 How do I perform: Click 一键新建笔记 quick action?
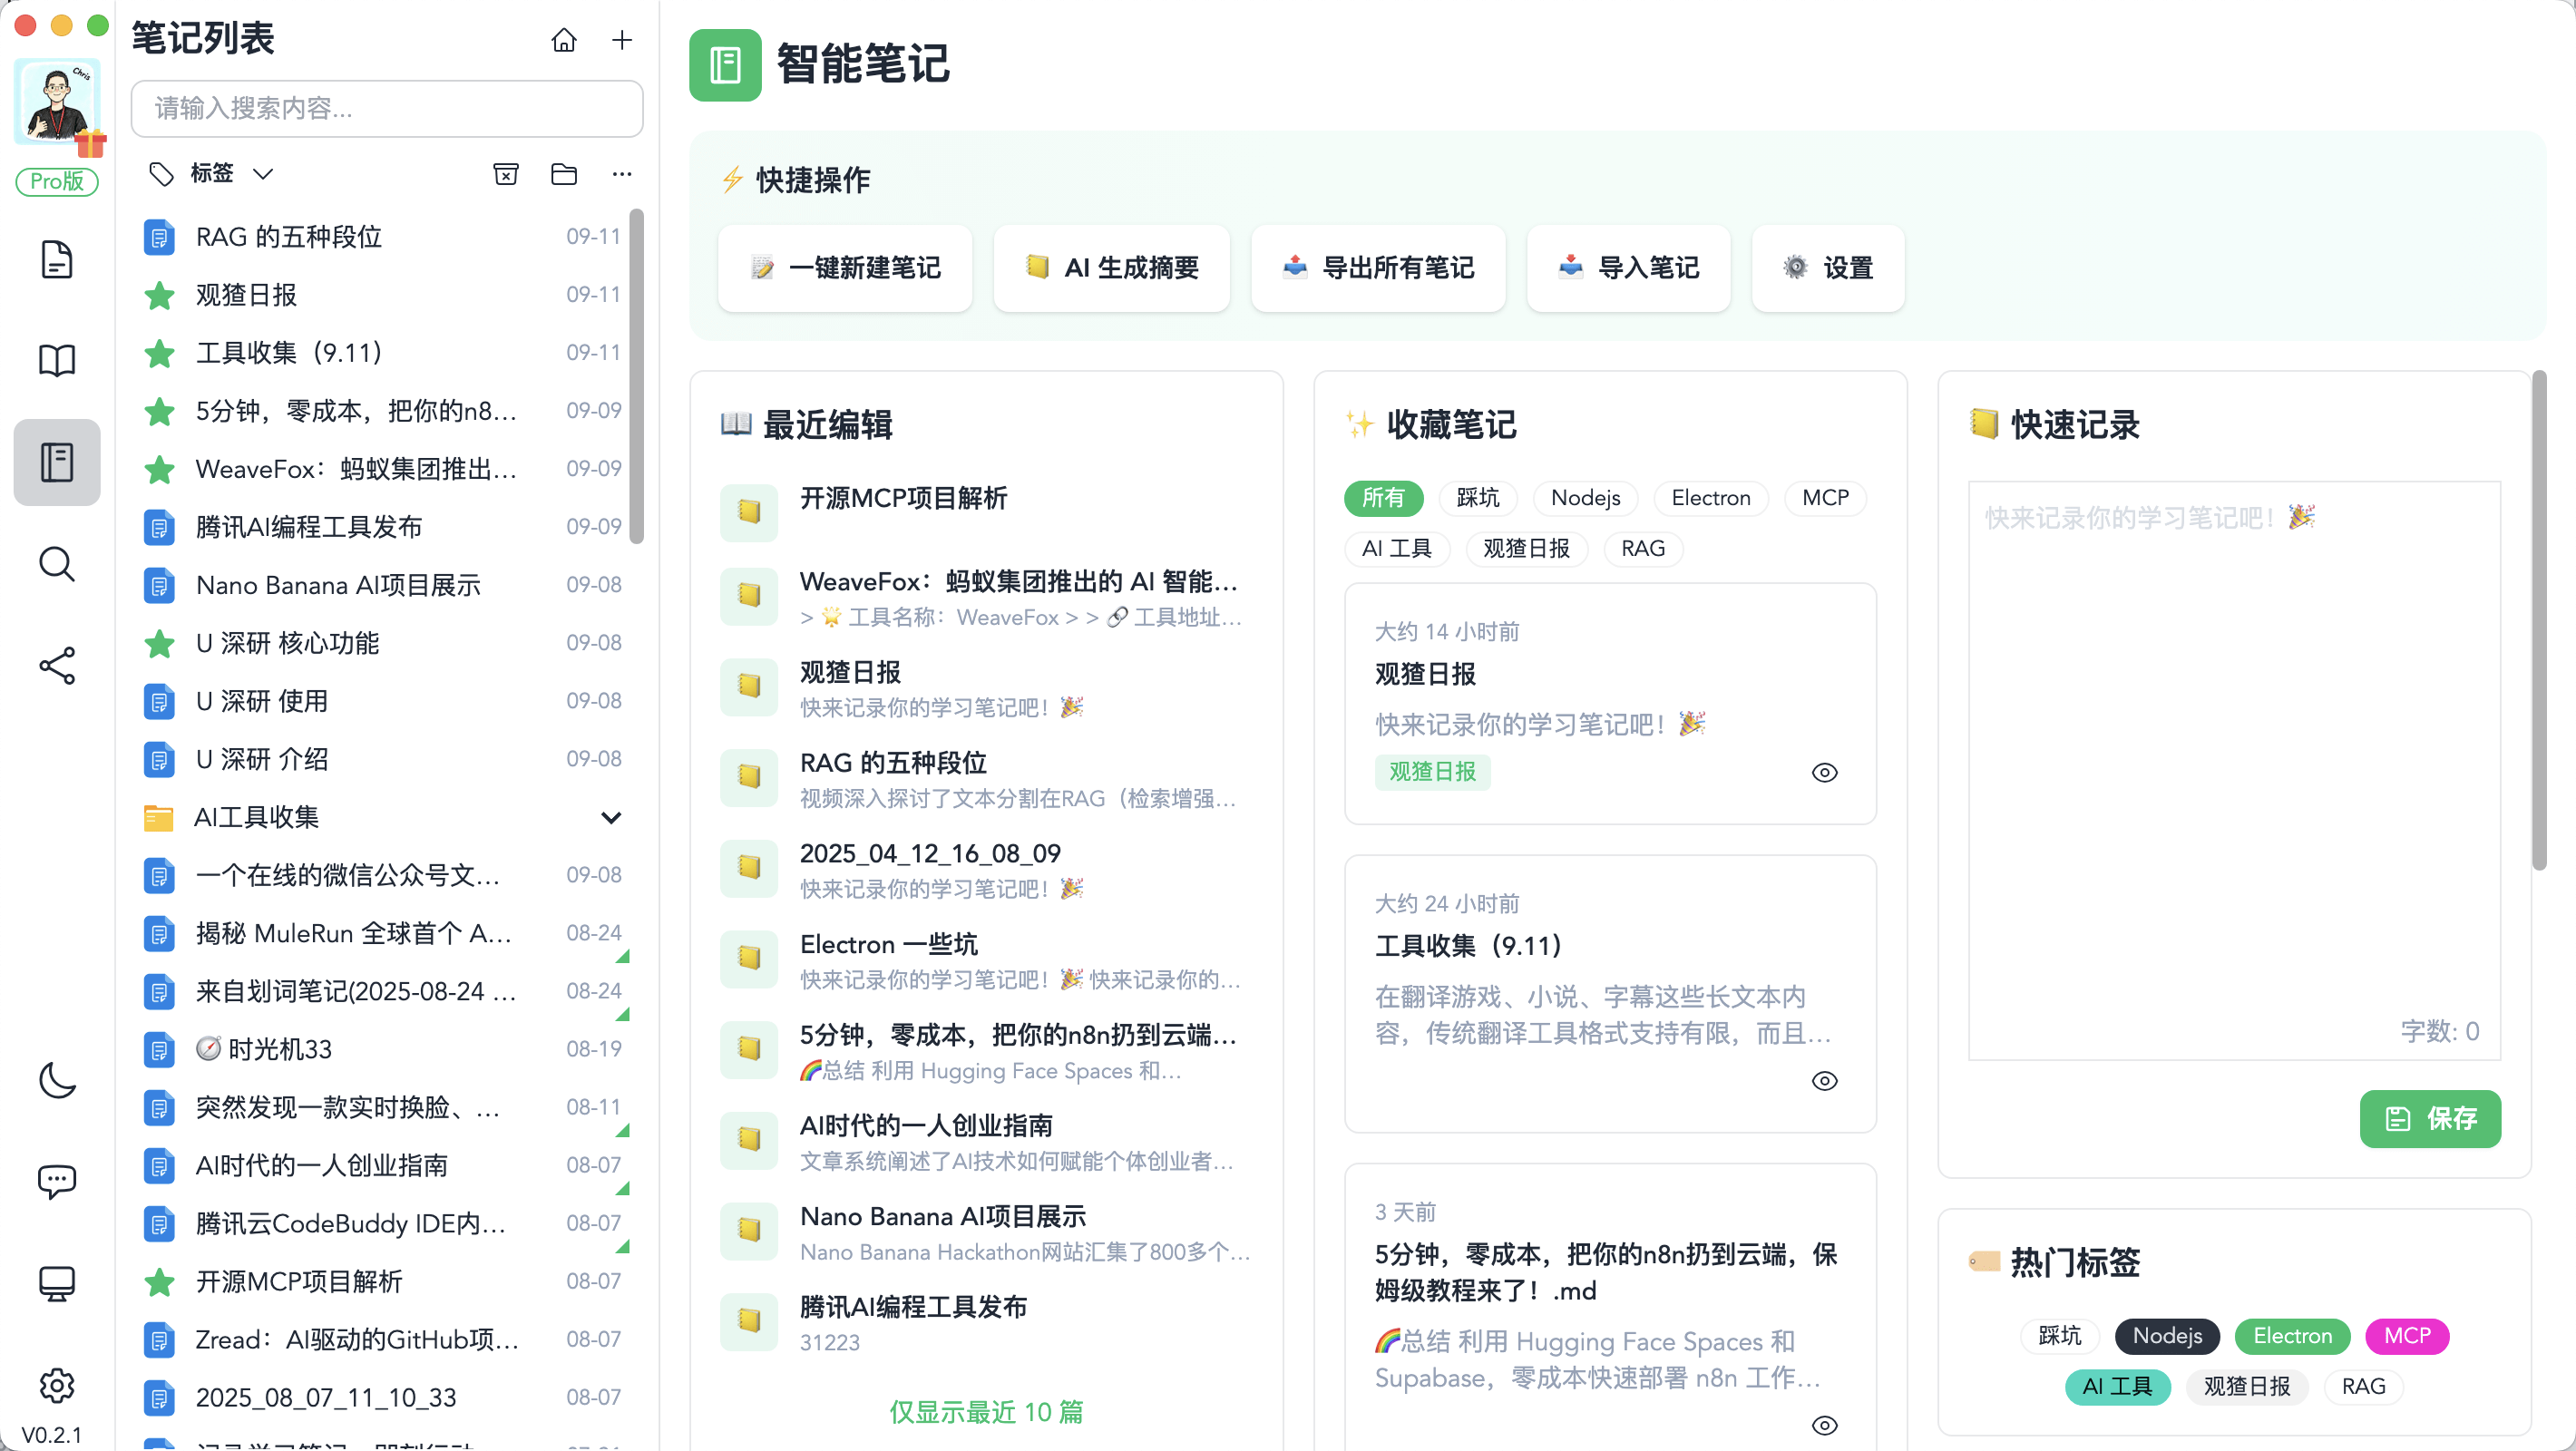(x=845, y=268)
